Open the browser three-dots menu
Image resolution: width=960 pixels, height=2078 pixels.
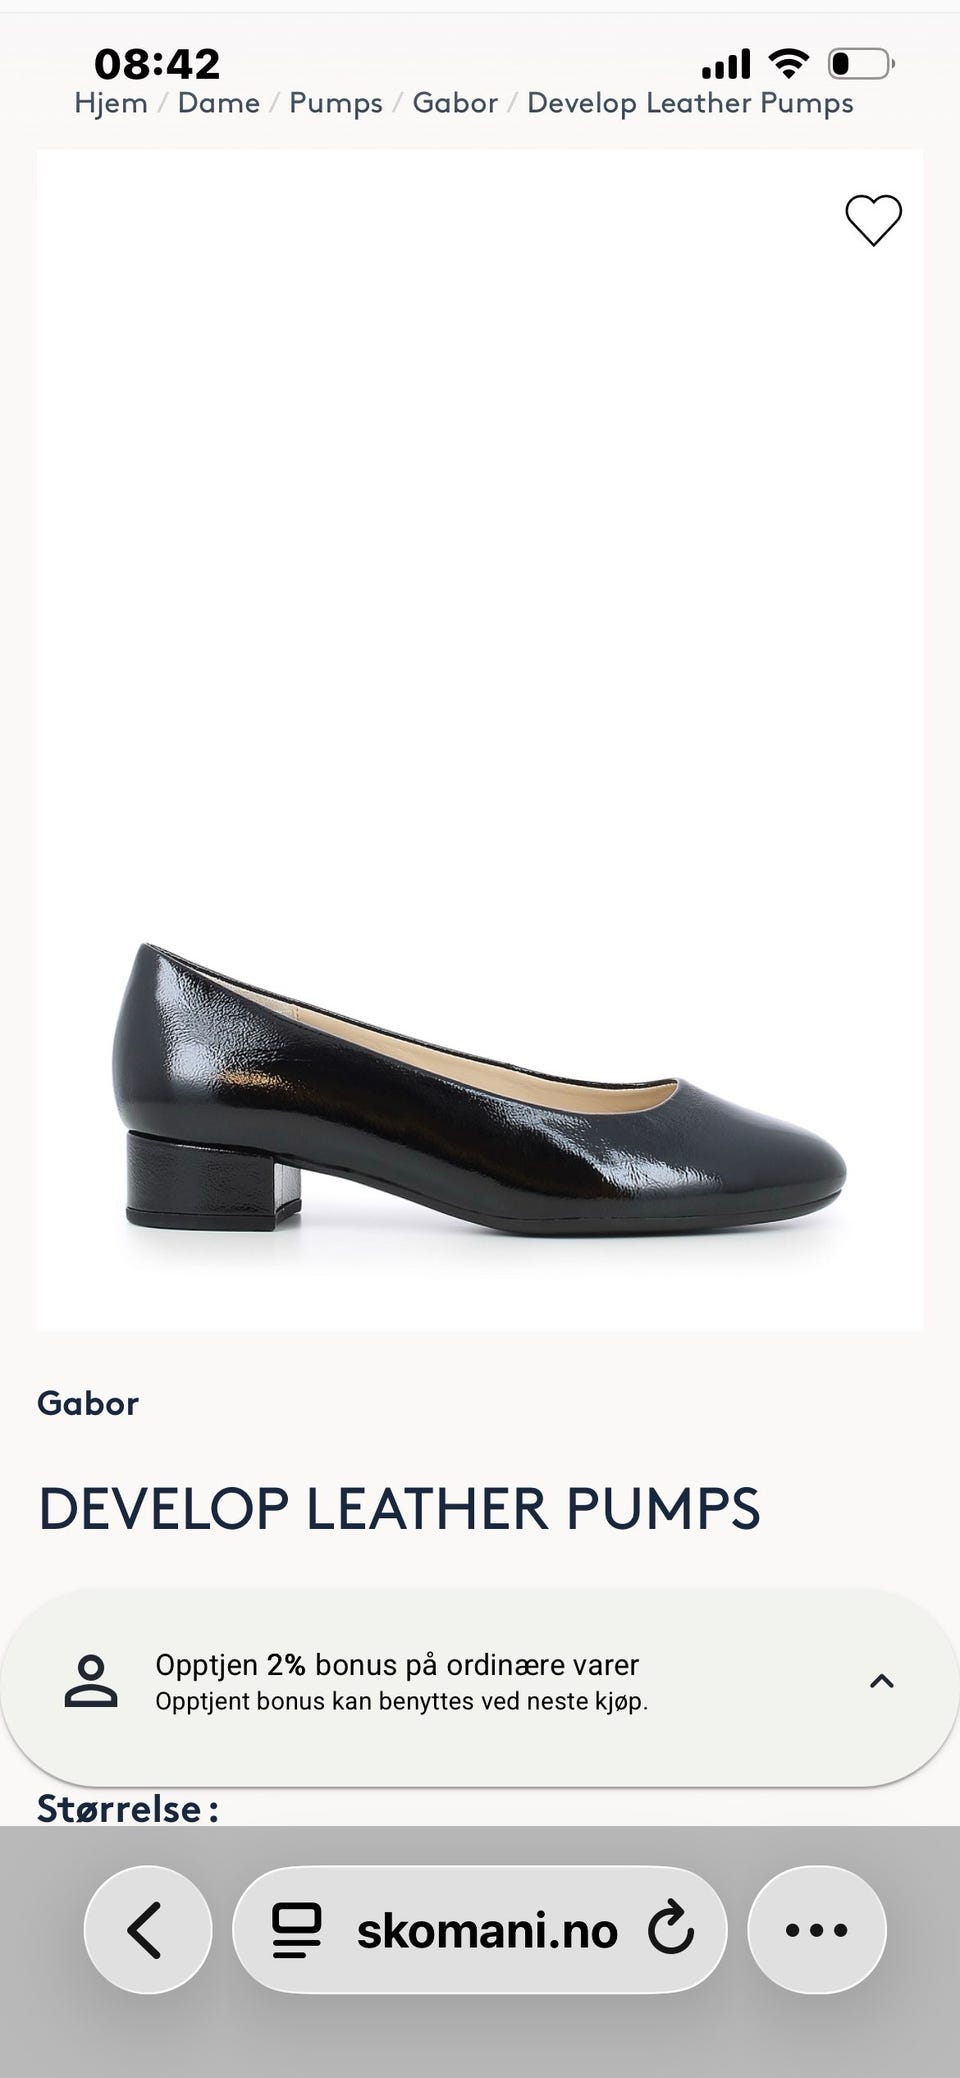(x=817, y=1929)
